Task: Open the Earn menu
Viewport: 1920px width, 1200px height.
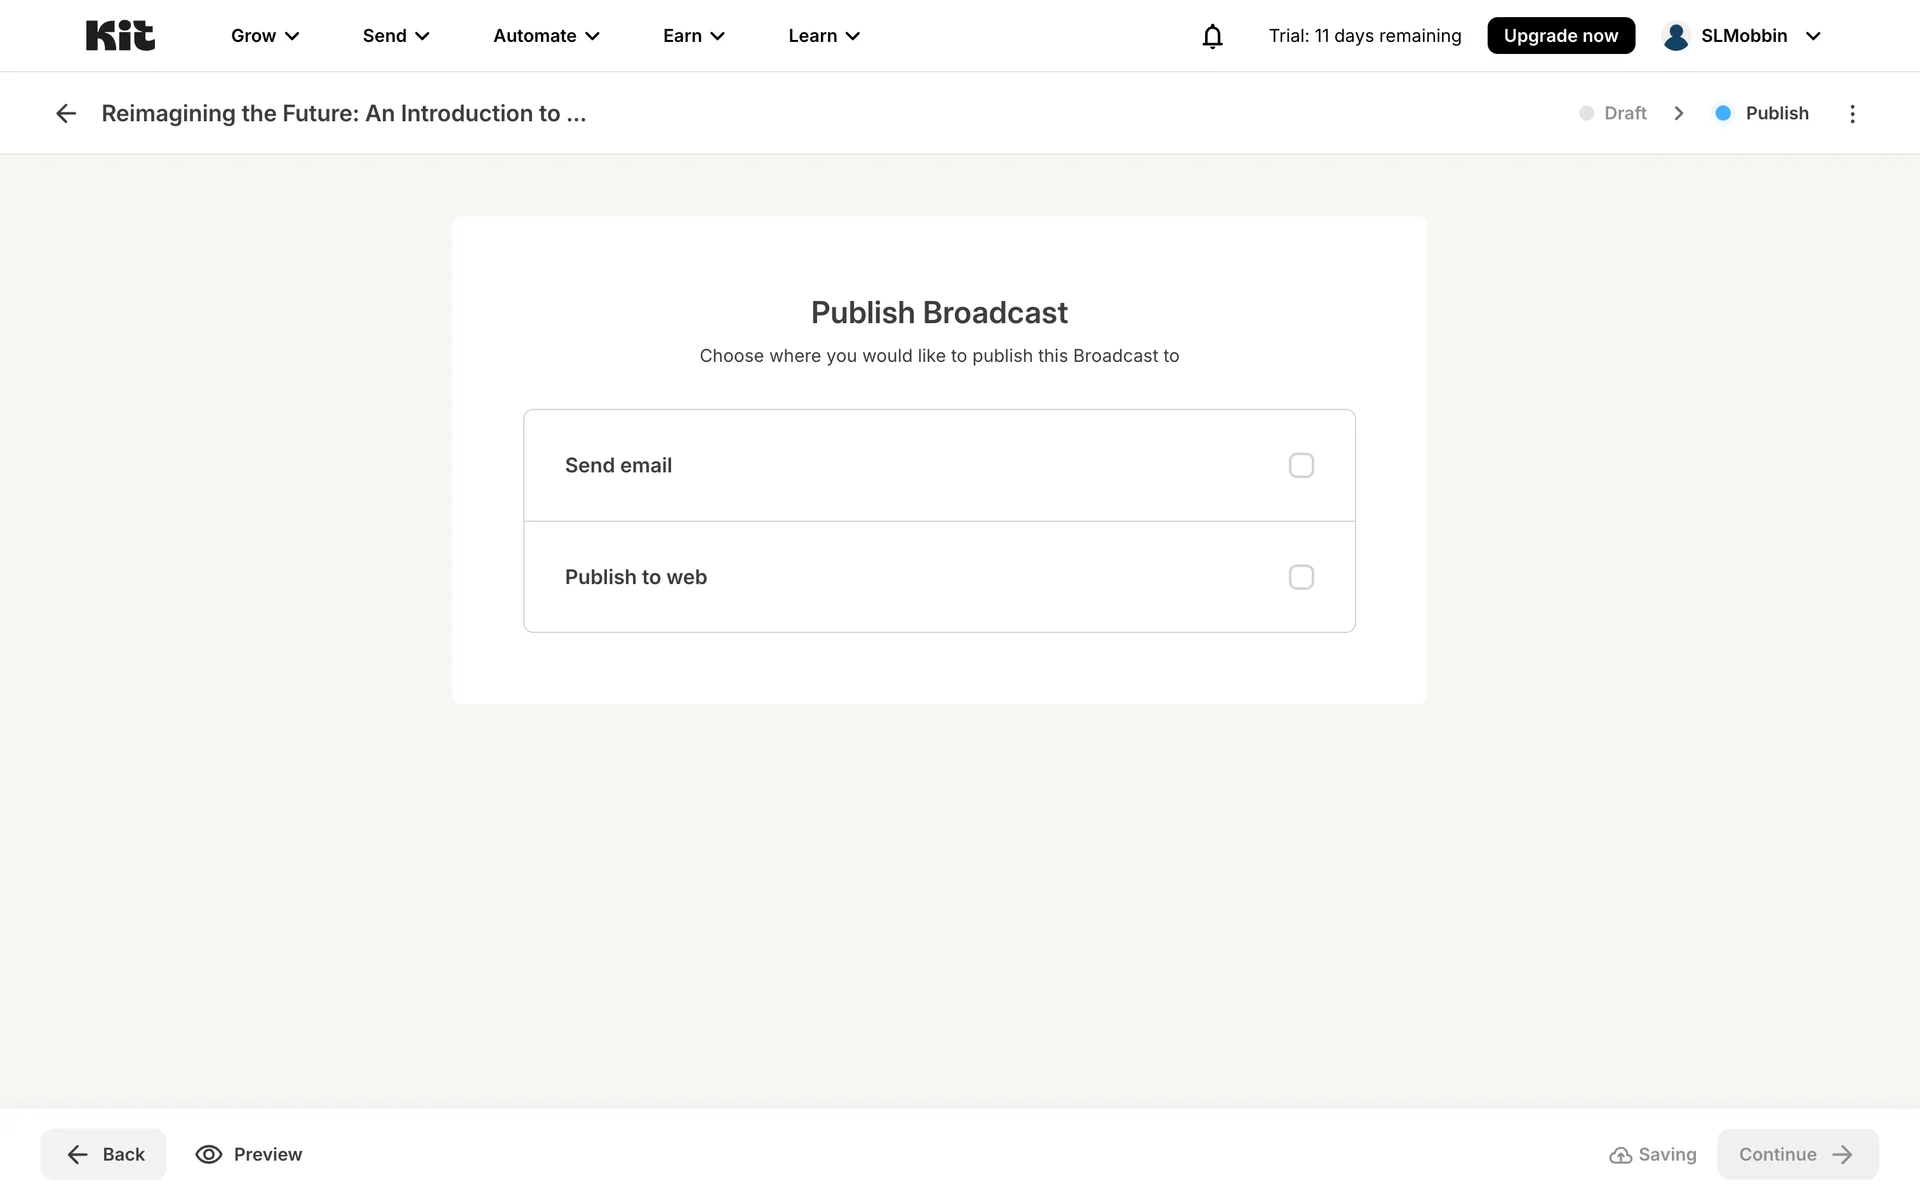Action: (693, 36)
